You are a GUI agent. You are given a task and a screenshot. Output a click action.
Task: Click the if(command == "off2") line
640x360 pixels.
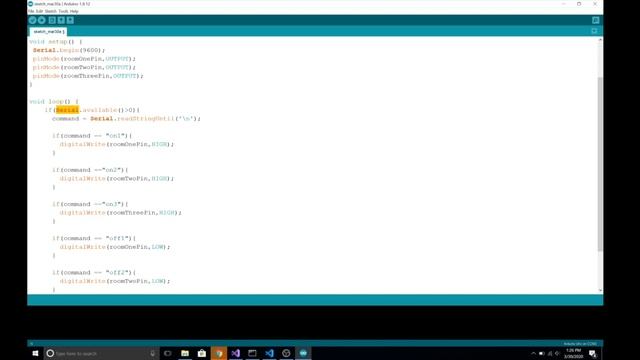94,273
